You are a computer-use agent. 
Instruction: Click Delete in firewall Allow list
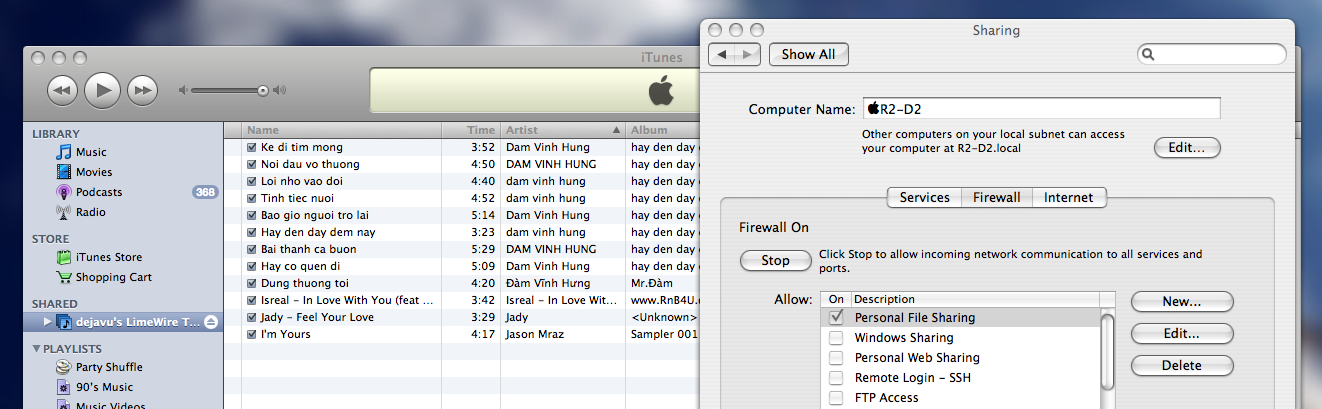1181,365
